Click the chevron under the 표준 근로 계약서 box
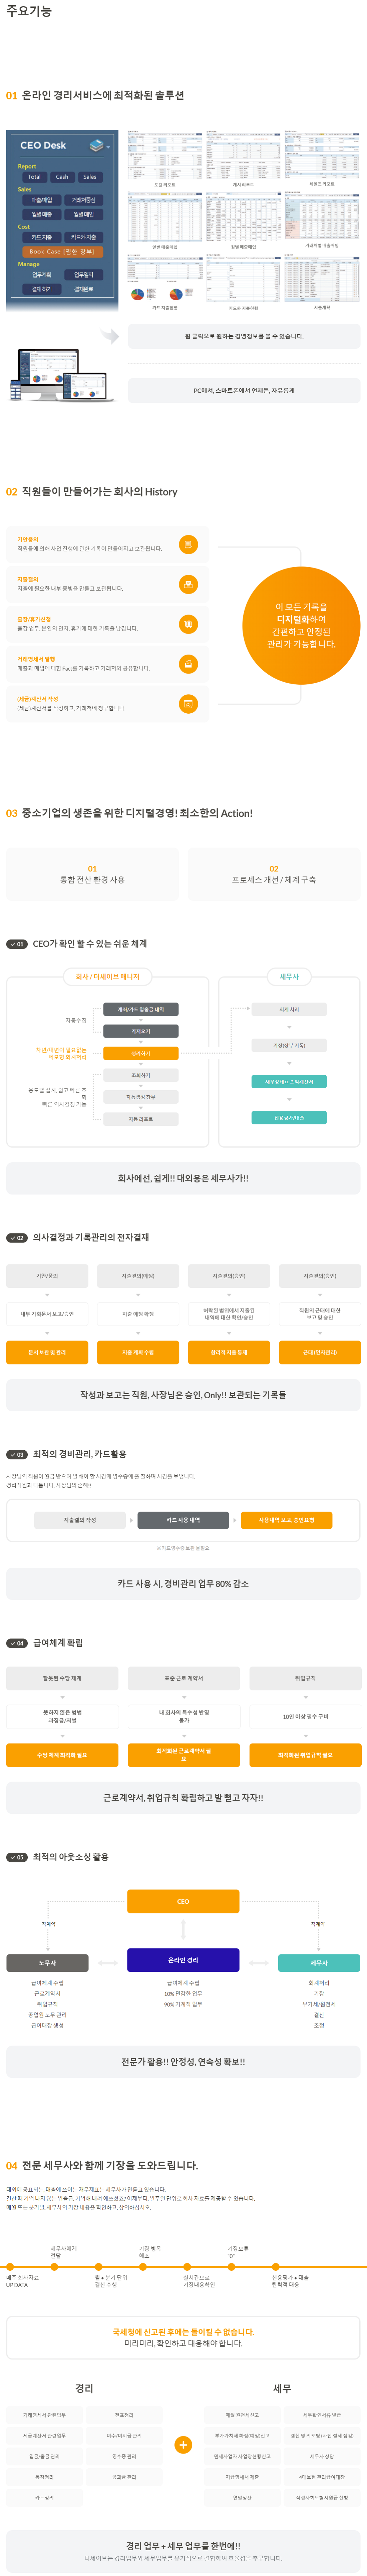 pyautogui.click(x=184, y=1697)
